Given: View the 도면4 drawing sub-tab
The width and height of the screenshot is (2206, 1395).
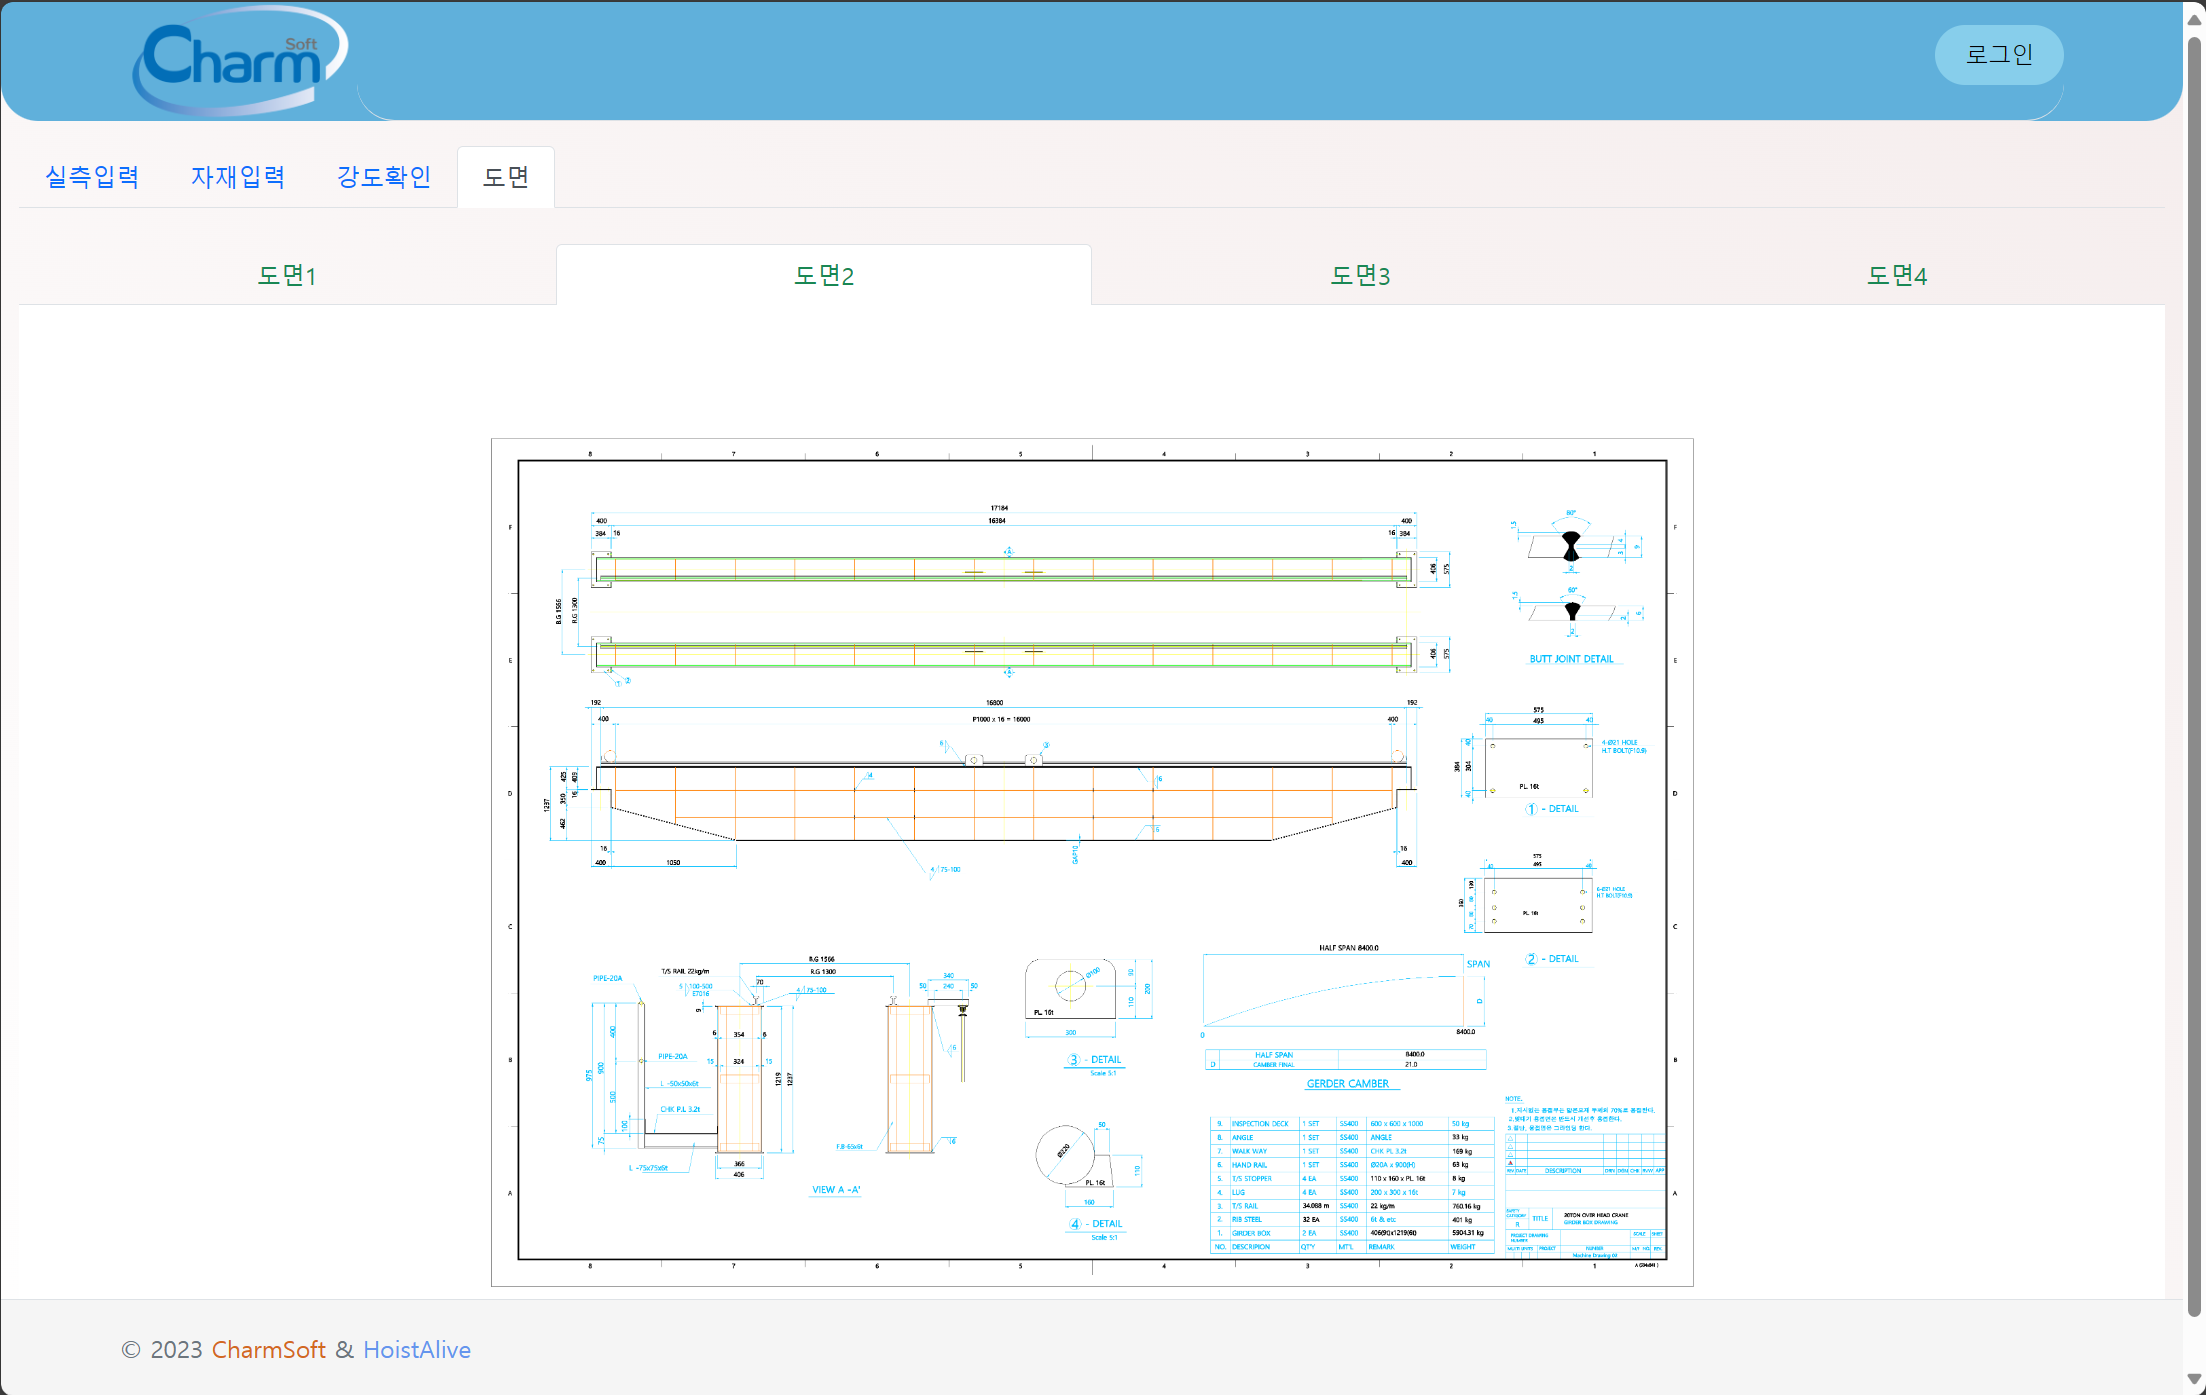Looking at the screenshot, I should pyautogui.click(x=1896, y=275).
